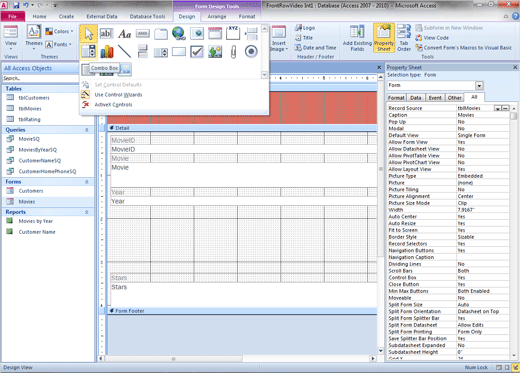Pick the Image control in gallery

125,69
